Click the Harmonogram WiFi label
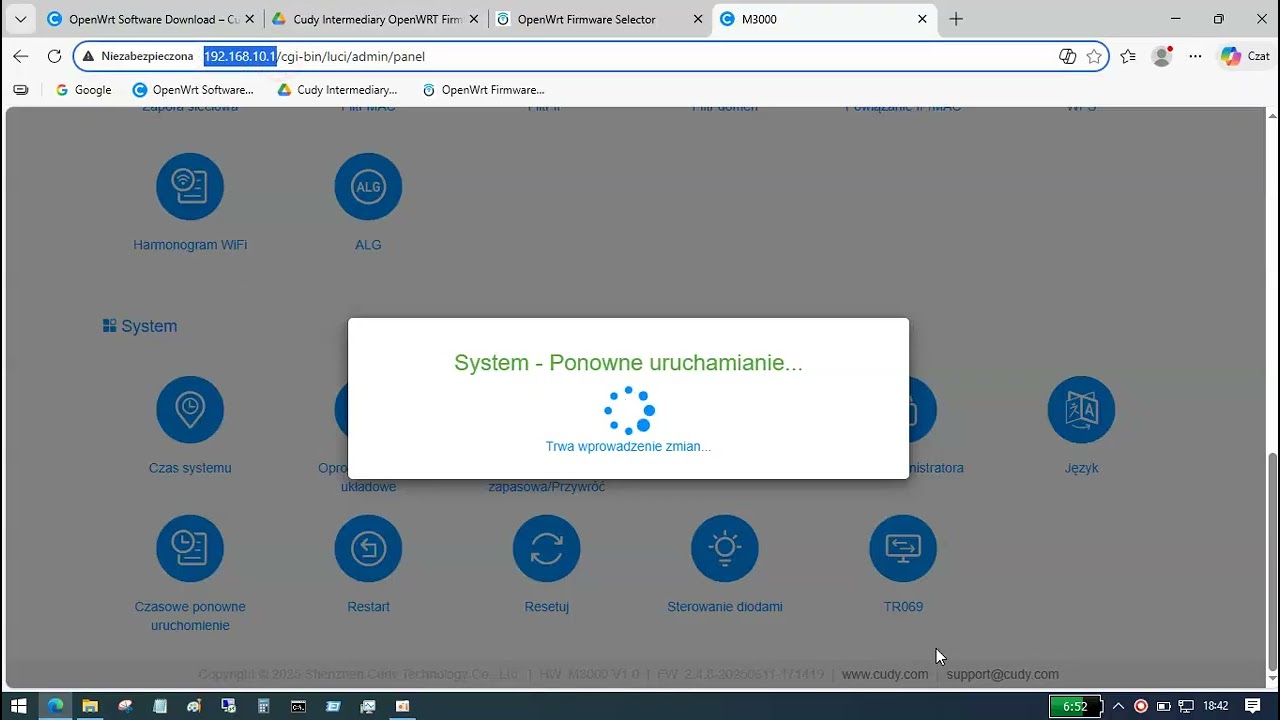The image size is (1280, 720). click(x=190, y=244)
